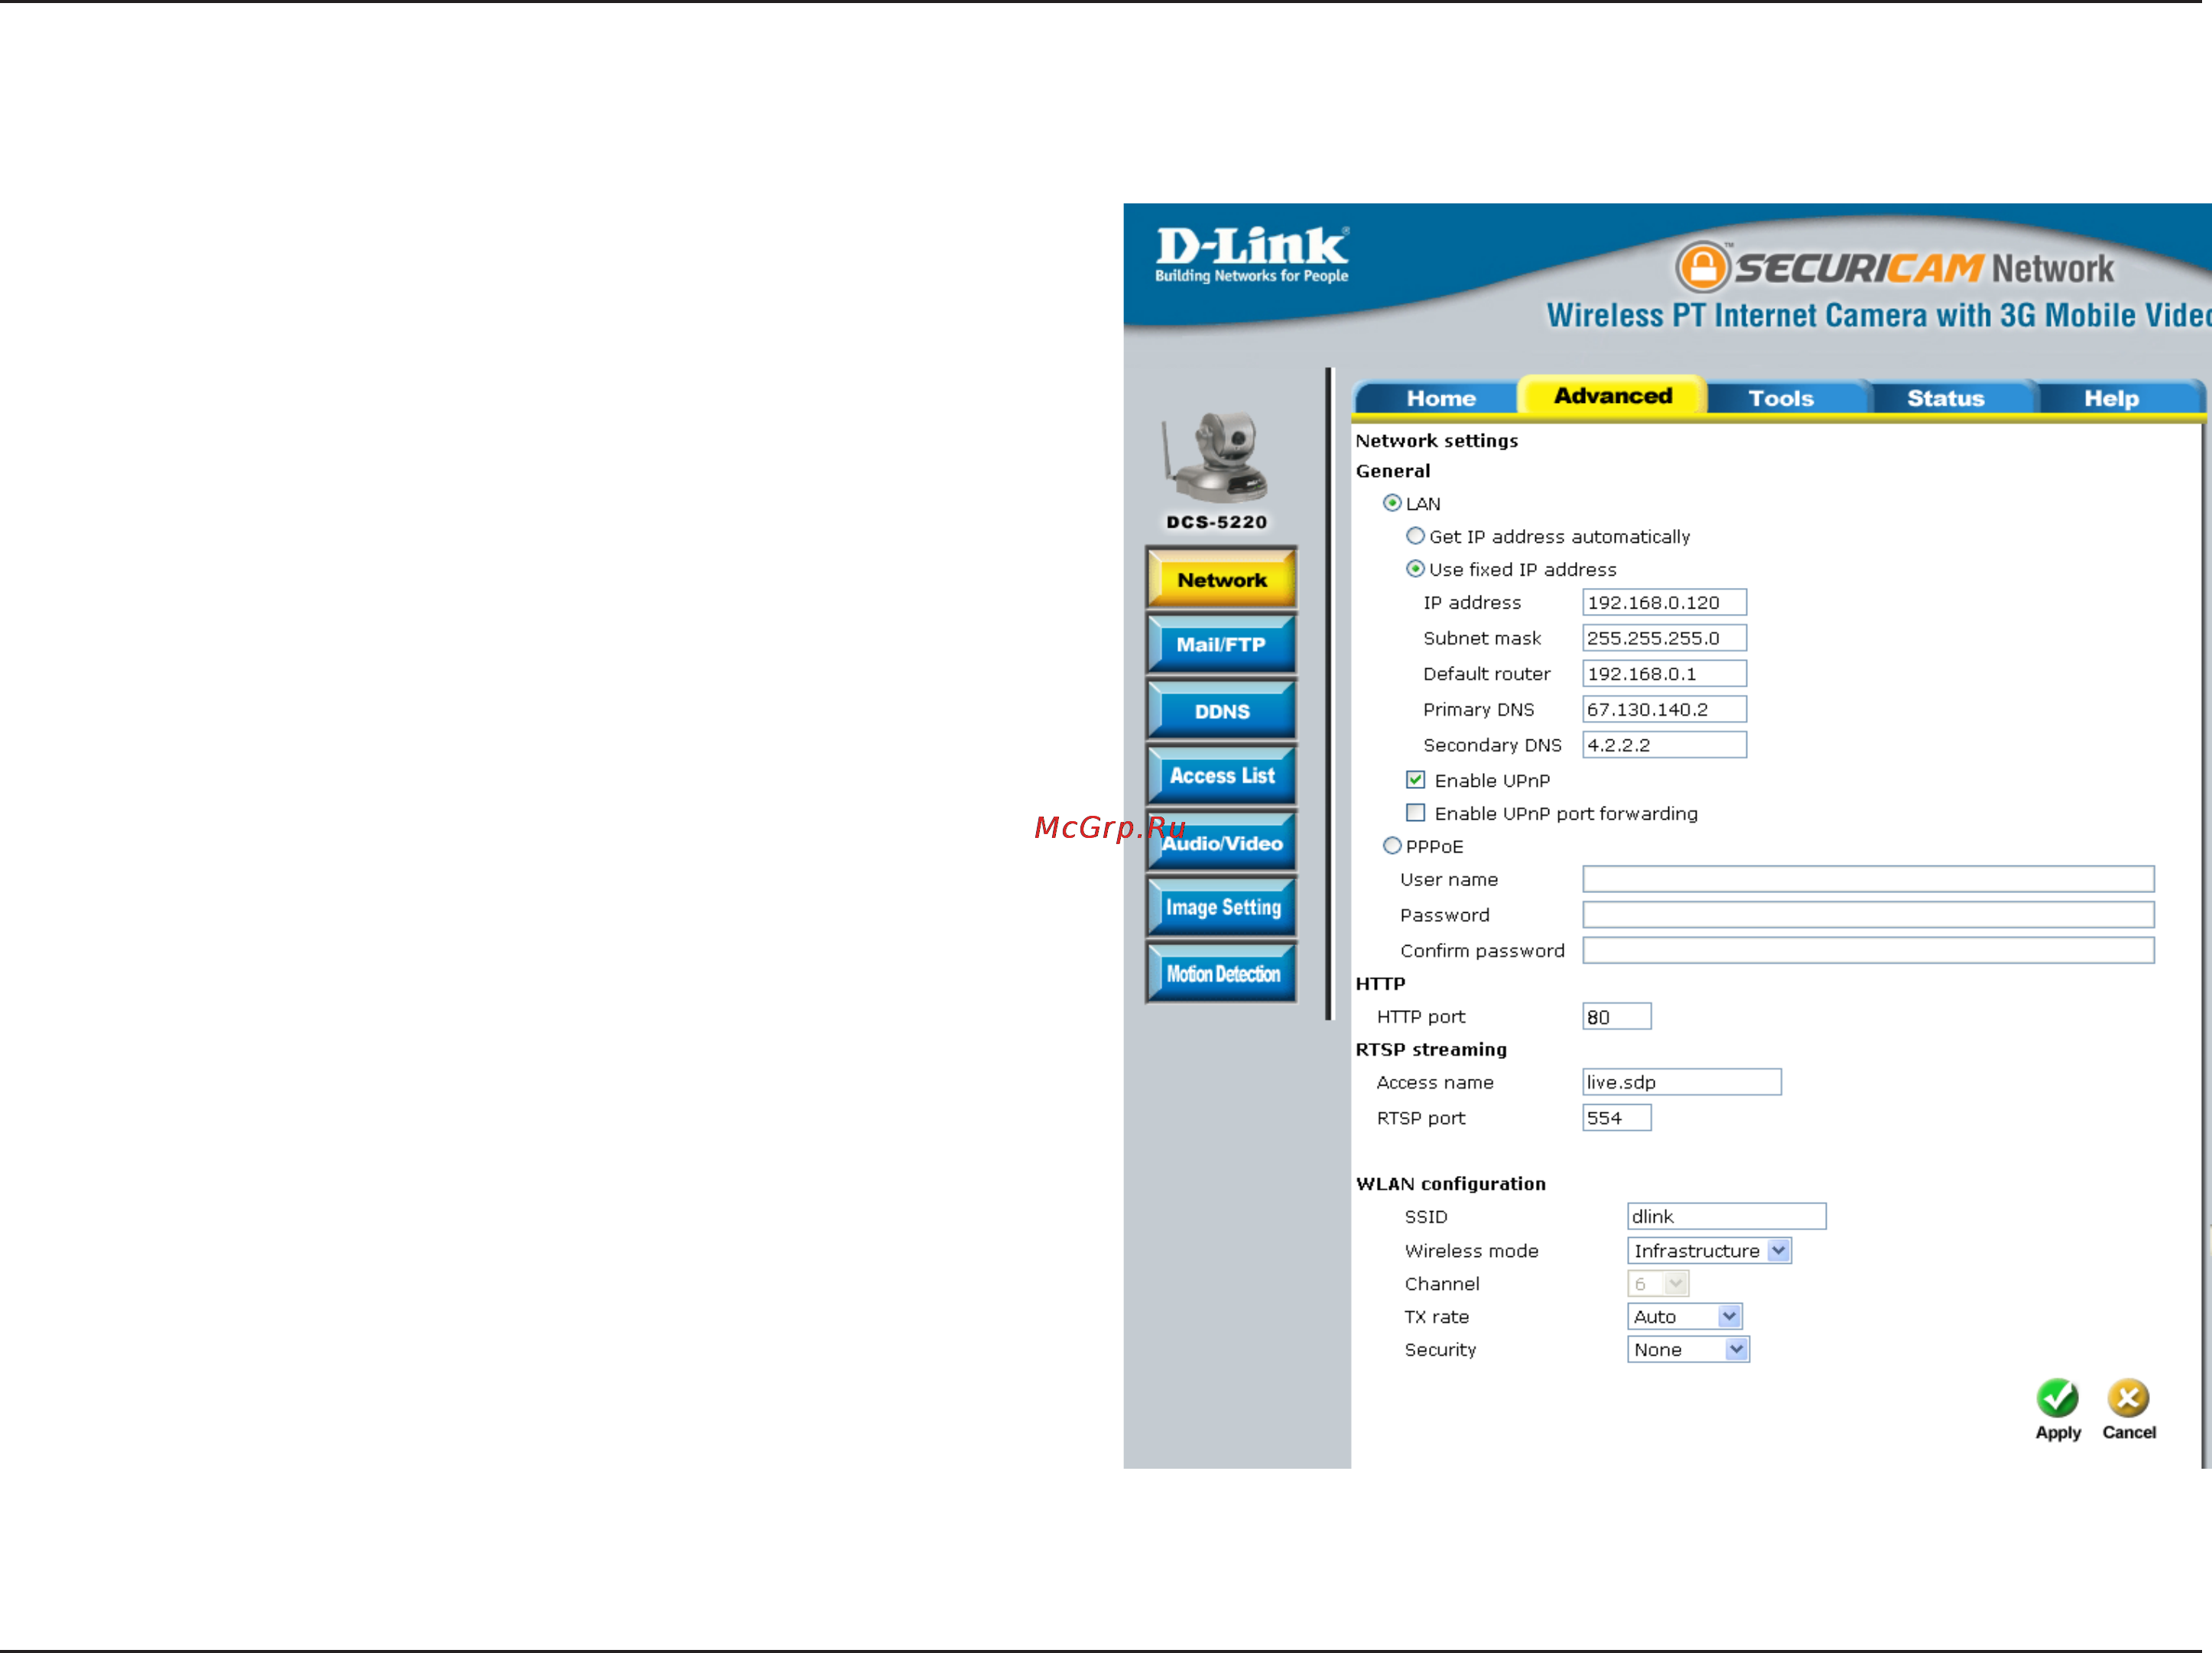Click the RTSP Access name field
2212x1653 pixels.
1681,1082
